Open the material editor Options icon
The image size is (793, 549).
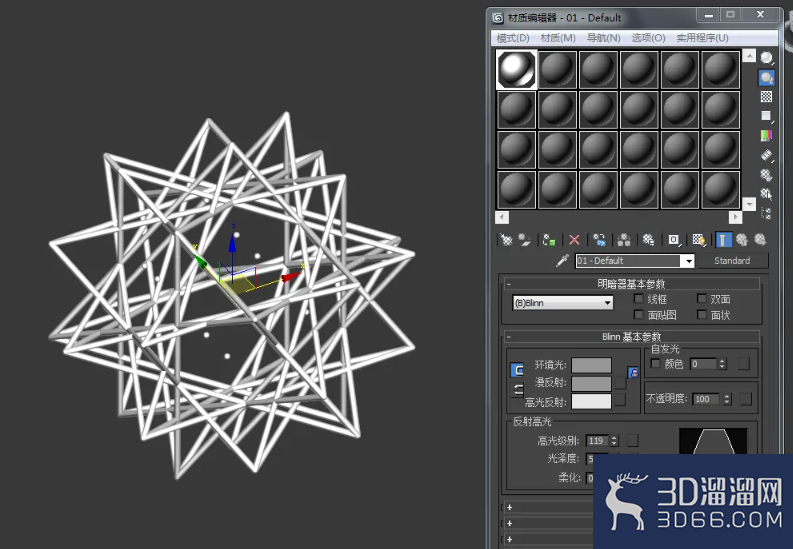pyautogui.click(x=767, y=175)
